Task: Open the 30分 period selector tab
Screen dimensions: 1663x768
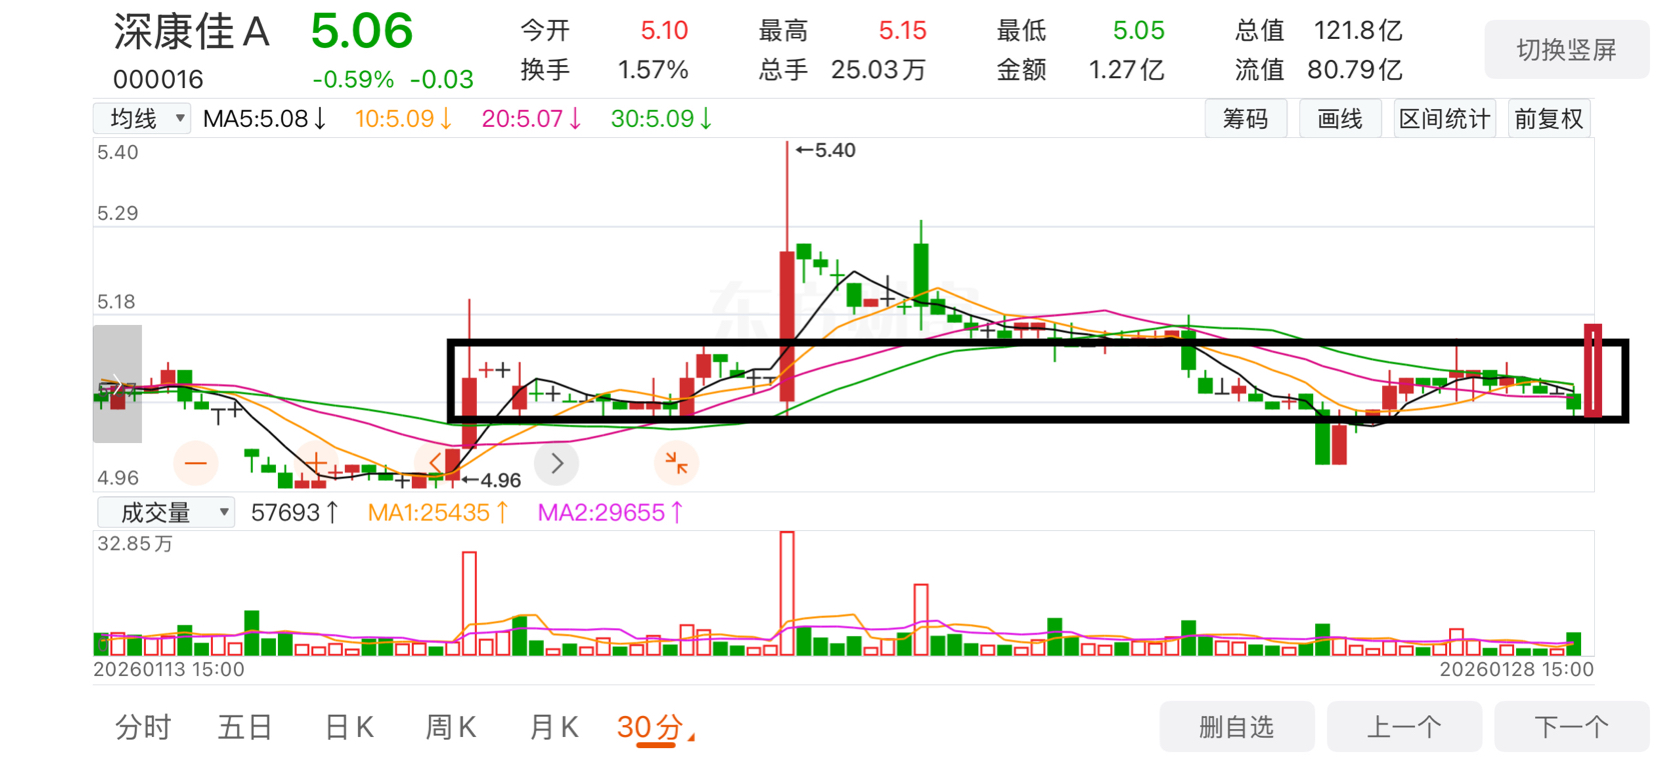Action: tap(653, 727)
